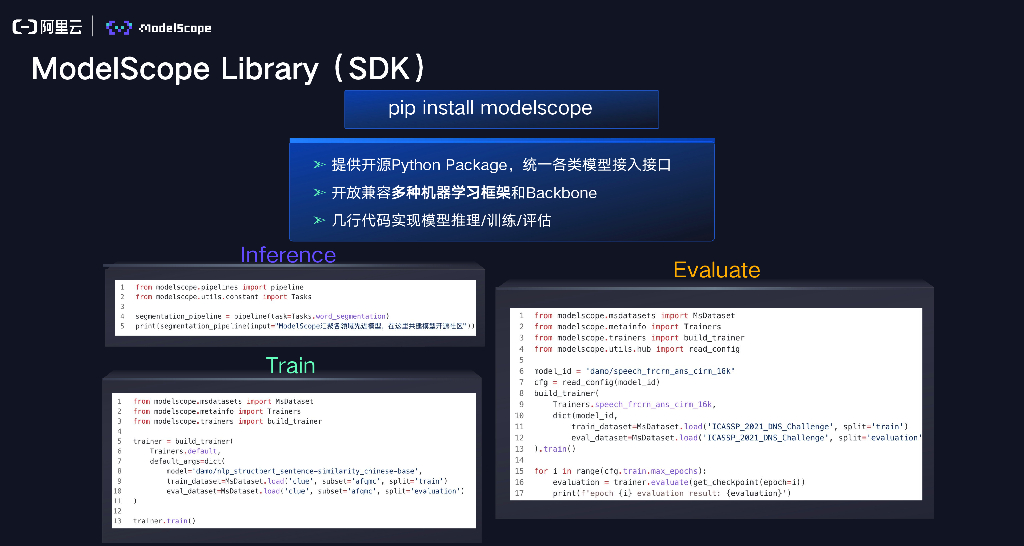Click the text '统一各类模型接入接口'
This screenshot has height=546, width=1024.
597,165
